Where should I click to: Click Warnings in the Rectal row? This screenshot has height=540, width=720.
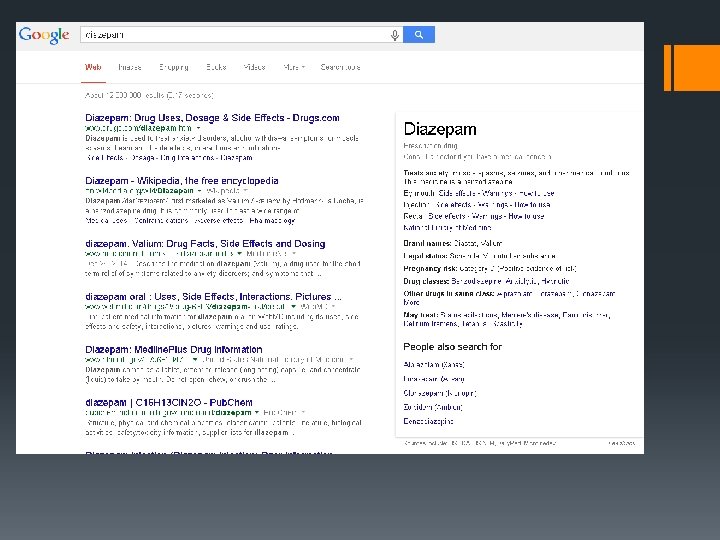487,216
